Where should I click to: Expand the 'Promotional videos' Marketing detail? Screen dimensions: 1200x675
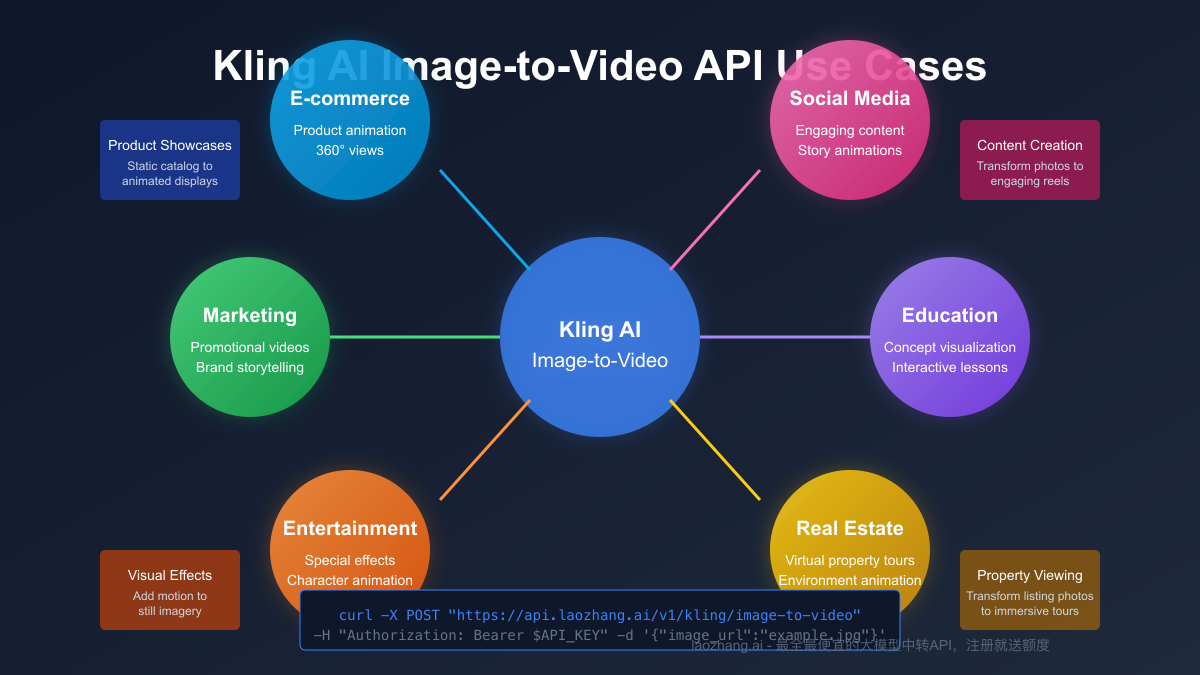coord(250,347)
